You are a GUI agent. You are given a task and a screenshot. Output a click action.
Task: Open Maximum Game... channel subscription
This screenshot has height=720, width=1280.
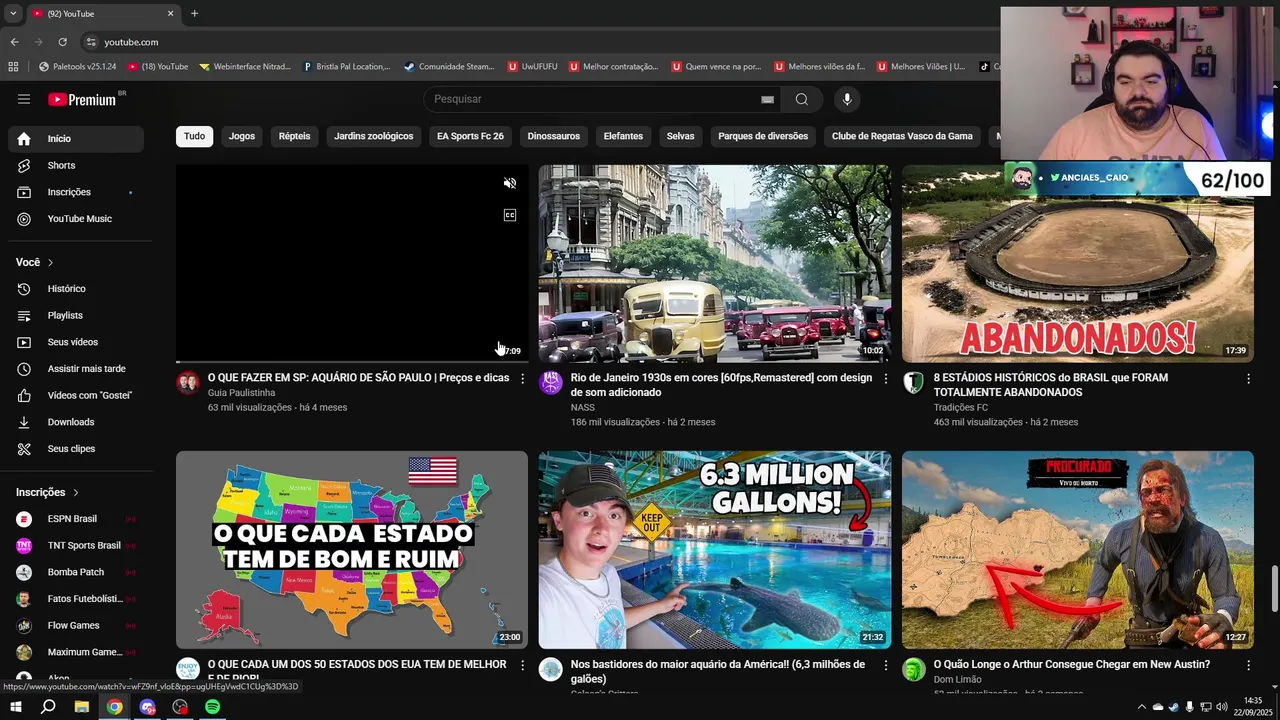click(x=76, y=652)
